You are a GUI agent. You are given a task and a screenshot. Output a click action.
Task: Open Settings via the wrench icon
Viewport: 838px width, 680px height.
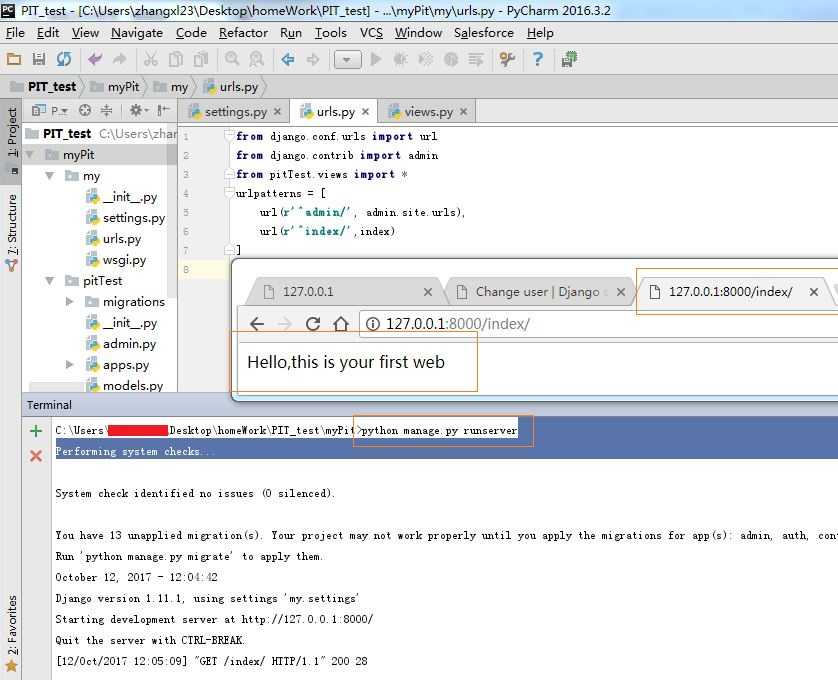507,59
